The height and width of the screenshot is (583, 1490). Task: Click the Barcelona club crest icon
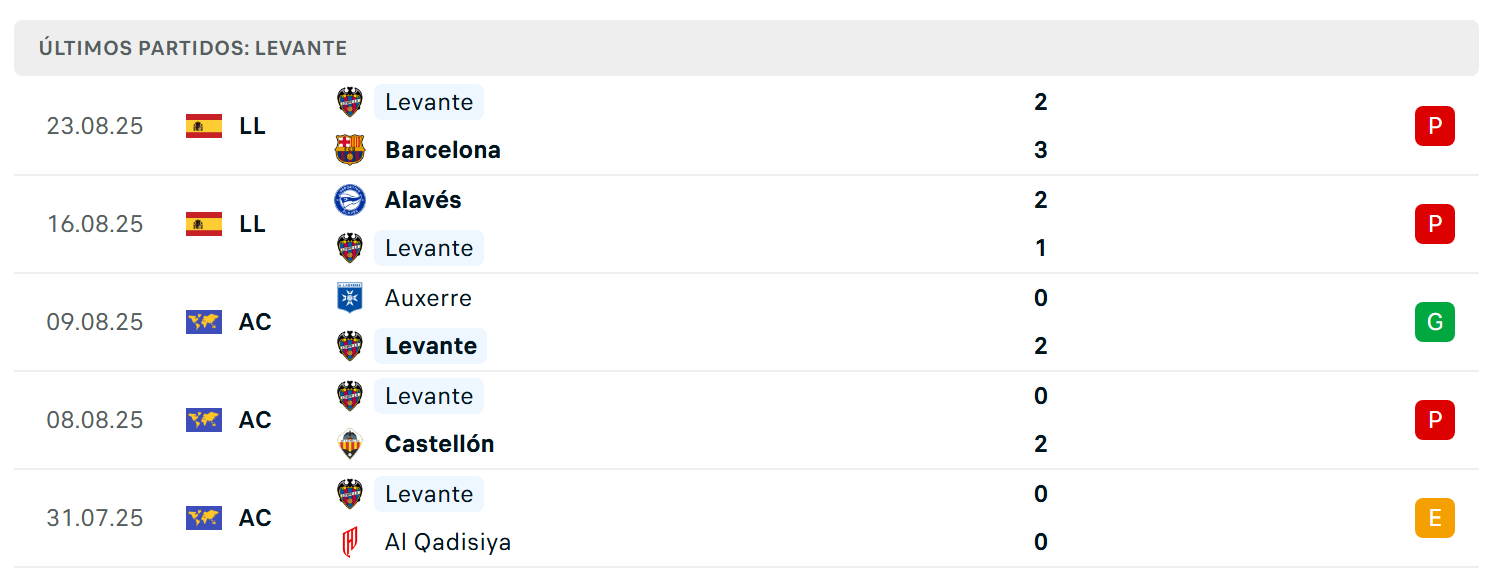[x=349, y=150]
